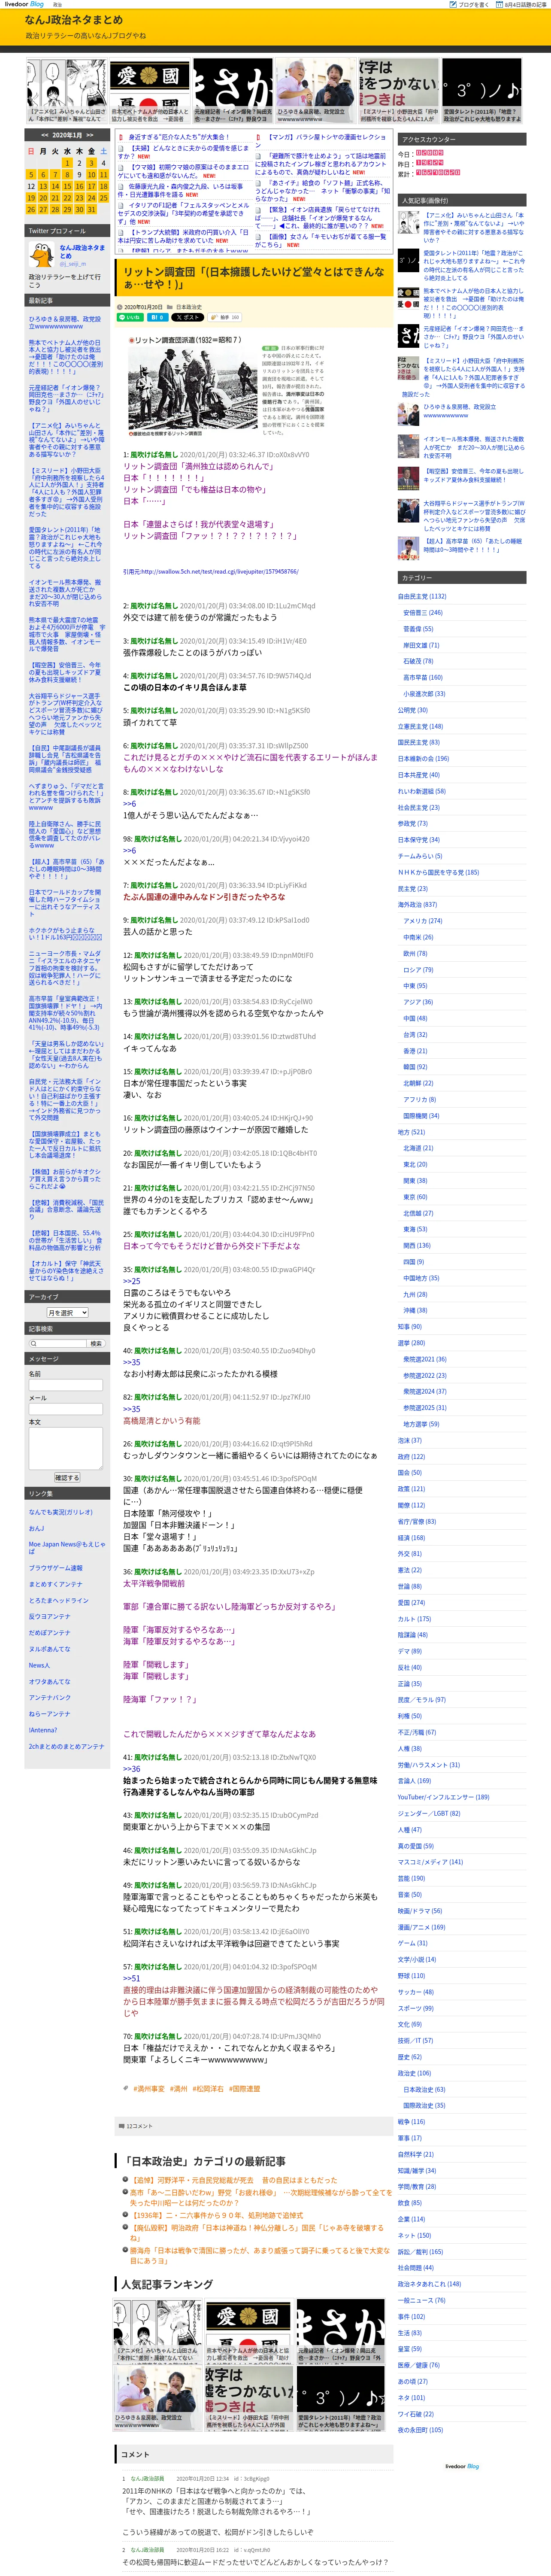Click the #国際連盟 hashtag
The height and width of the screenshot is (2576, 551).
tap(244, 2088)
